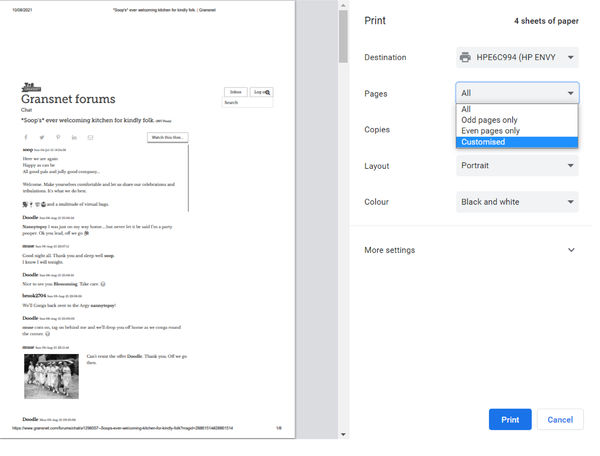
Task: Choose 'Odd pages only' from Pages list
Action: [489, 120]
